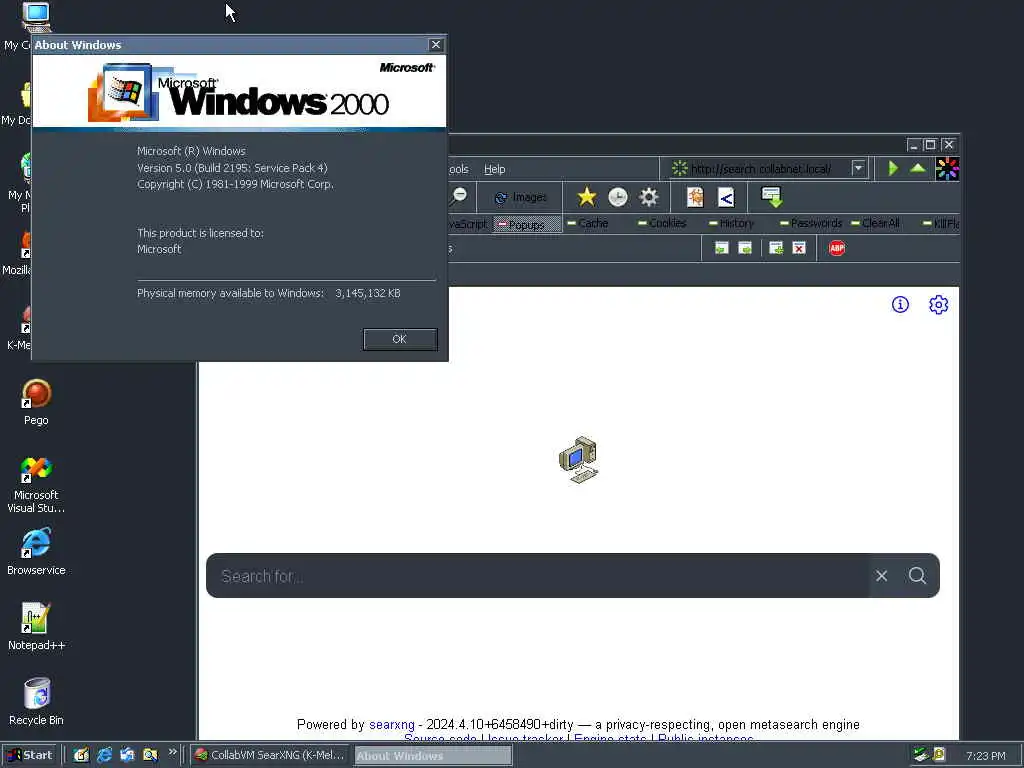Open the searxng link in footer
Screen dimensions: 1024x768
(392, 724)
